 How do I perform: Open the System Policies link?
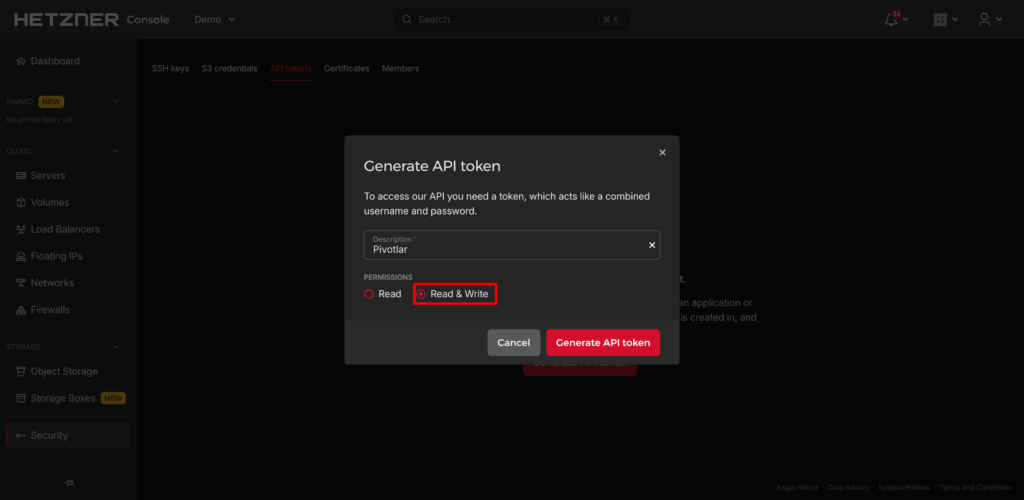(x=906, y=488)
